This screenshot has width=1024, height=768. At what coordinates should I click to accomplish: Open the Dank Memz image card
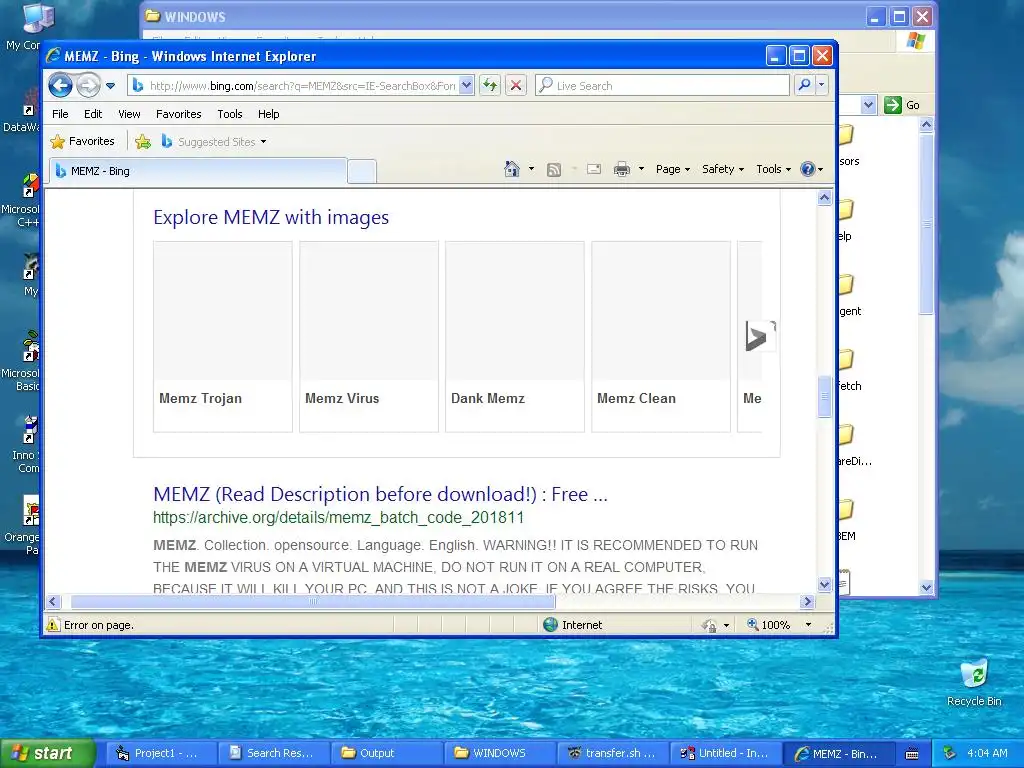point(515,336)
